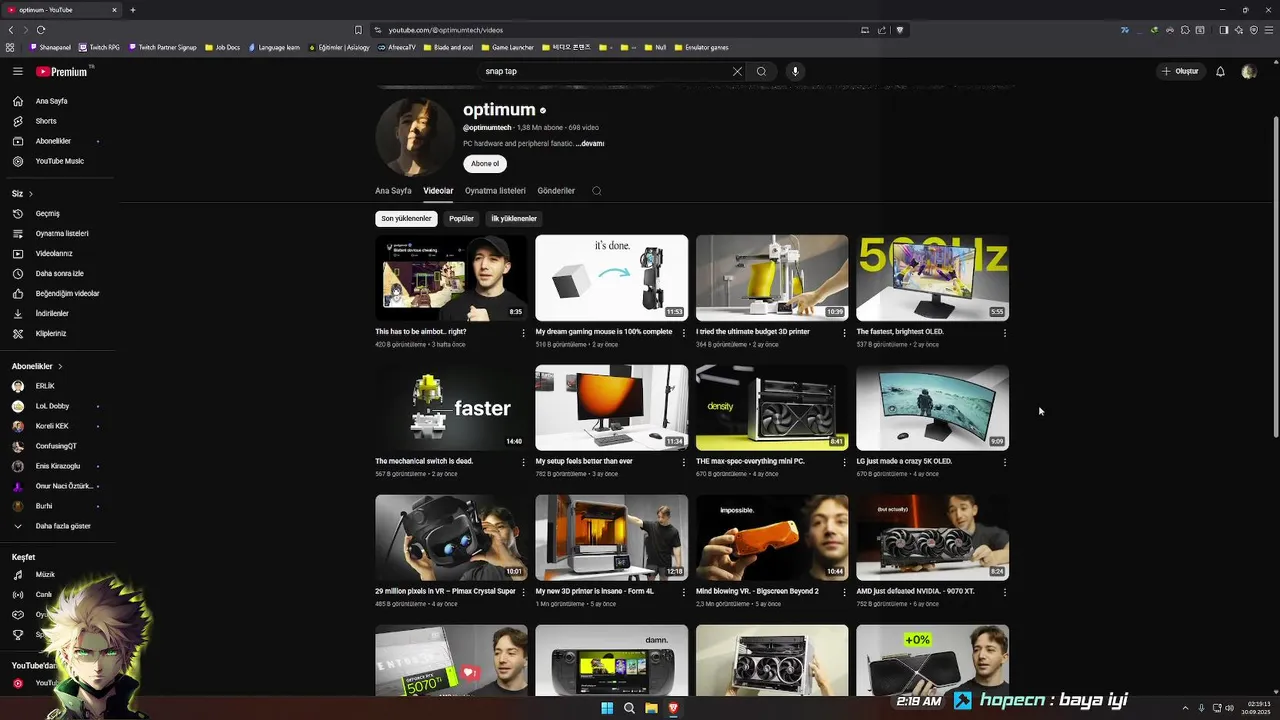
Task: Open account avatar menu top right
Action: point(1248,71)
